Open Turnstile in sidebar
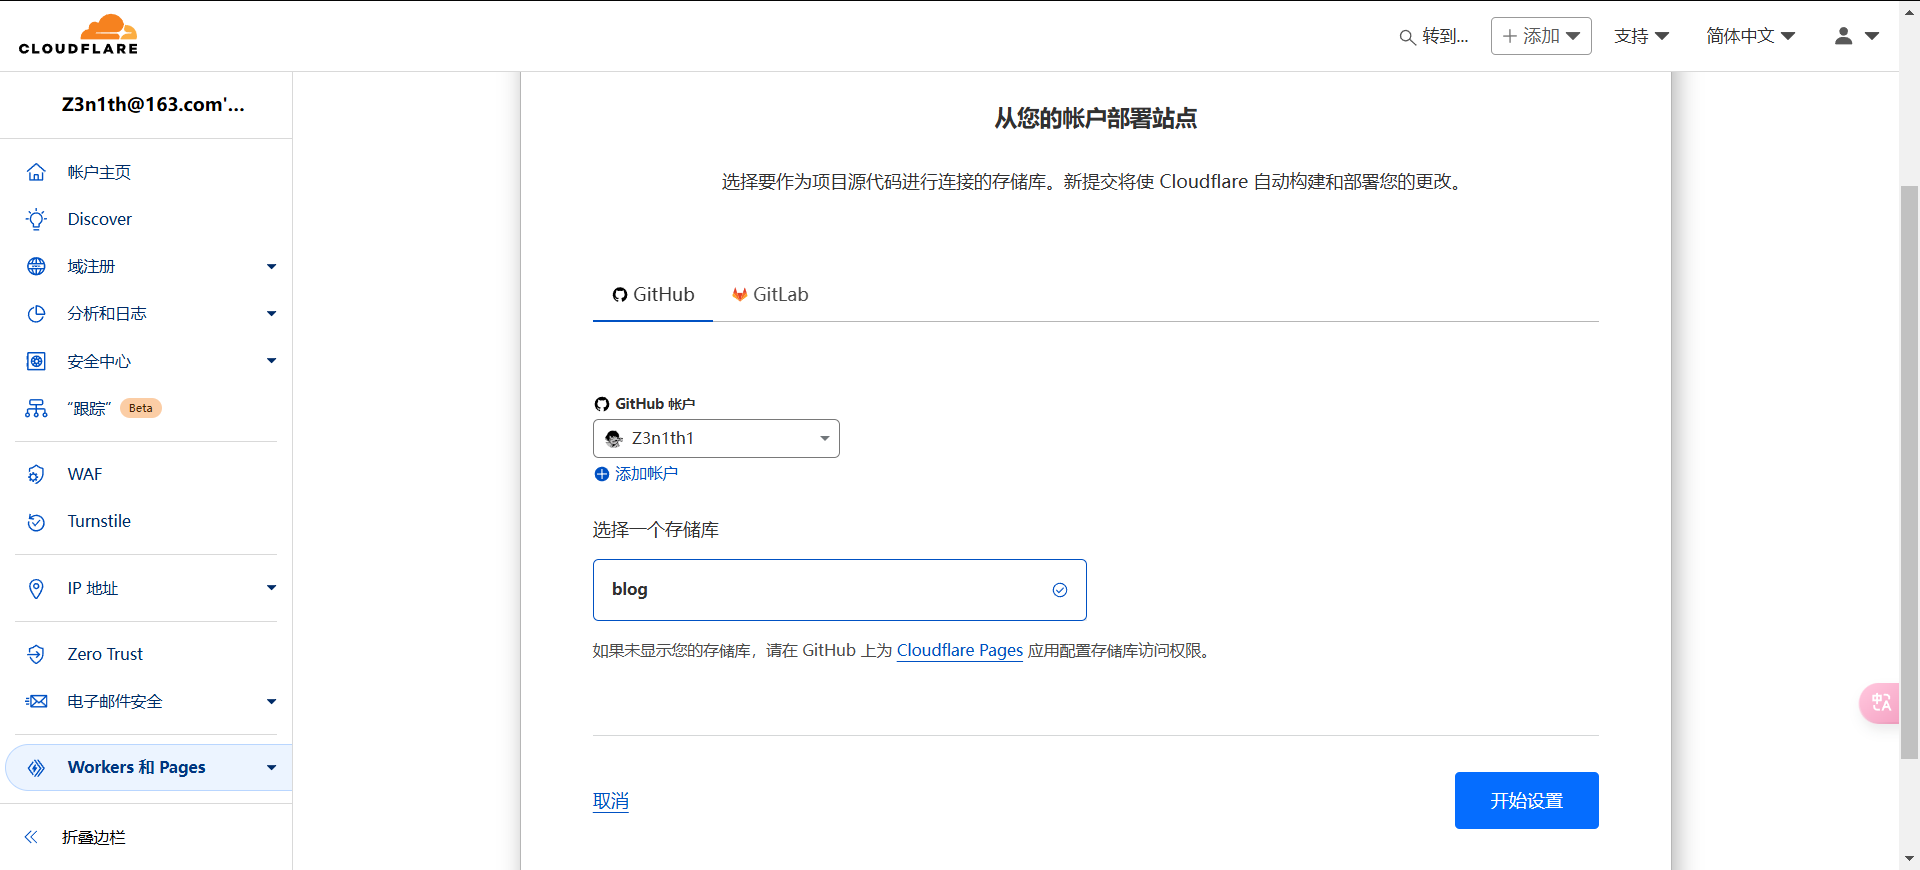 coord(99,521)
